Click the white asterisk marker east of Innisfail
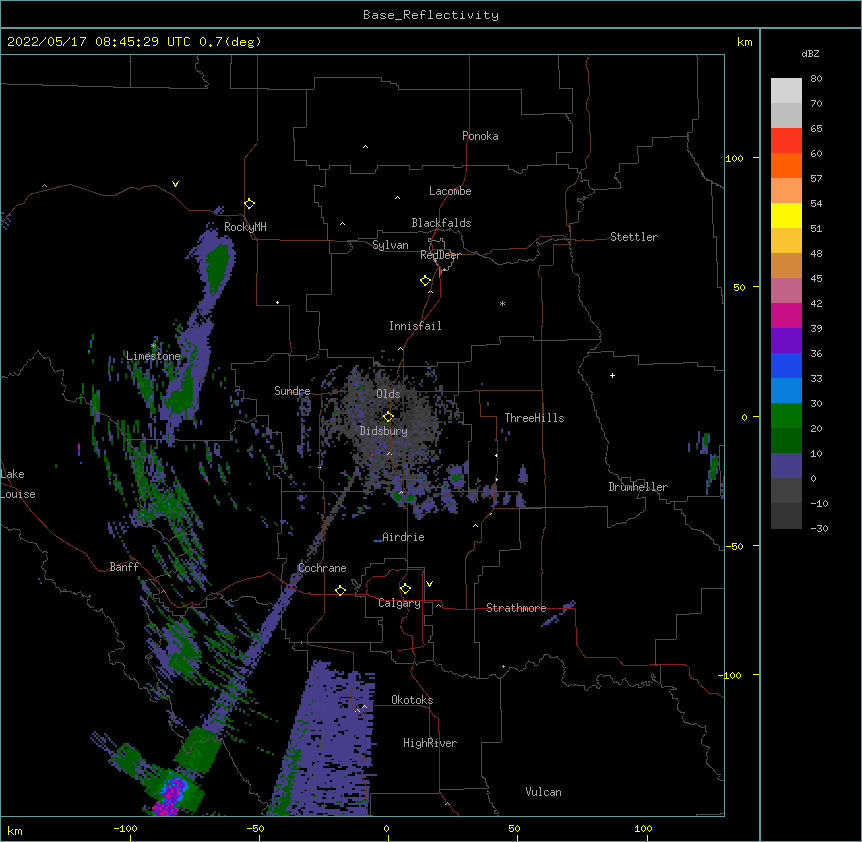 coord(502,303)
